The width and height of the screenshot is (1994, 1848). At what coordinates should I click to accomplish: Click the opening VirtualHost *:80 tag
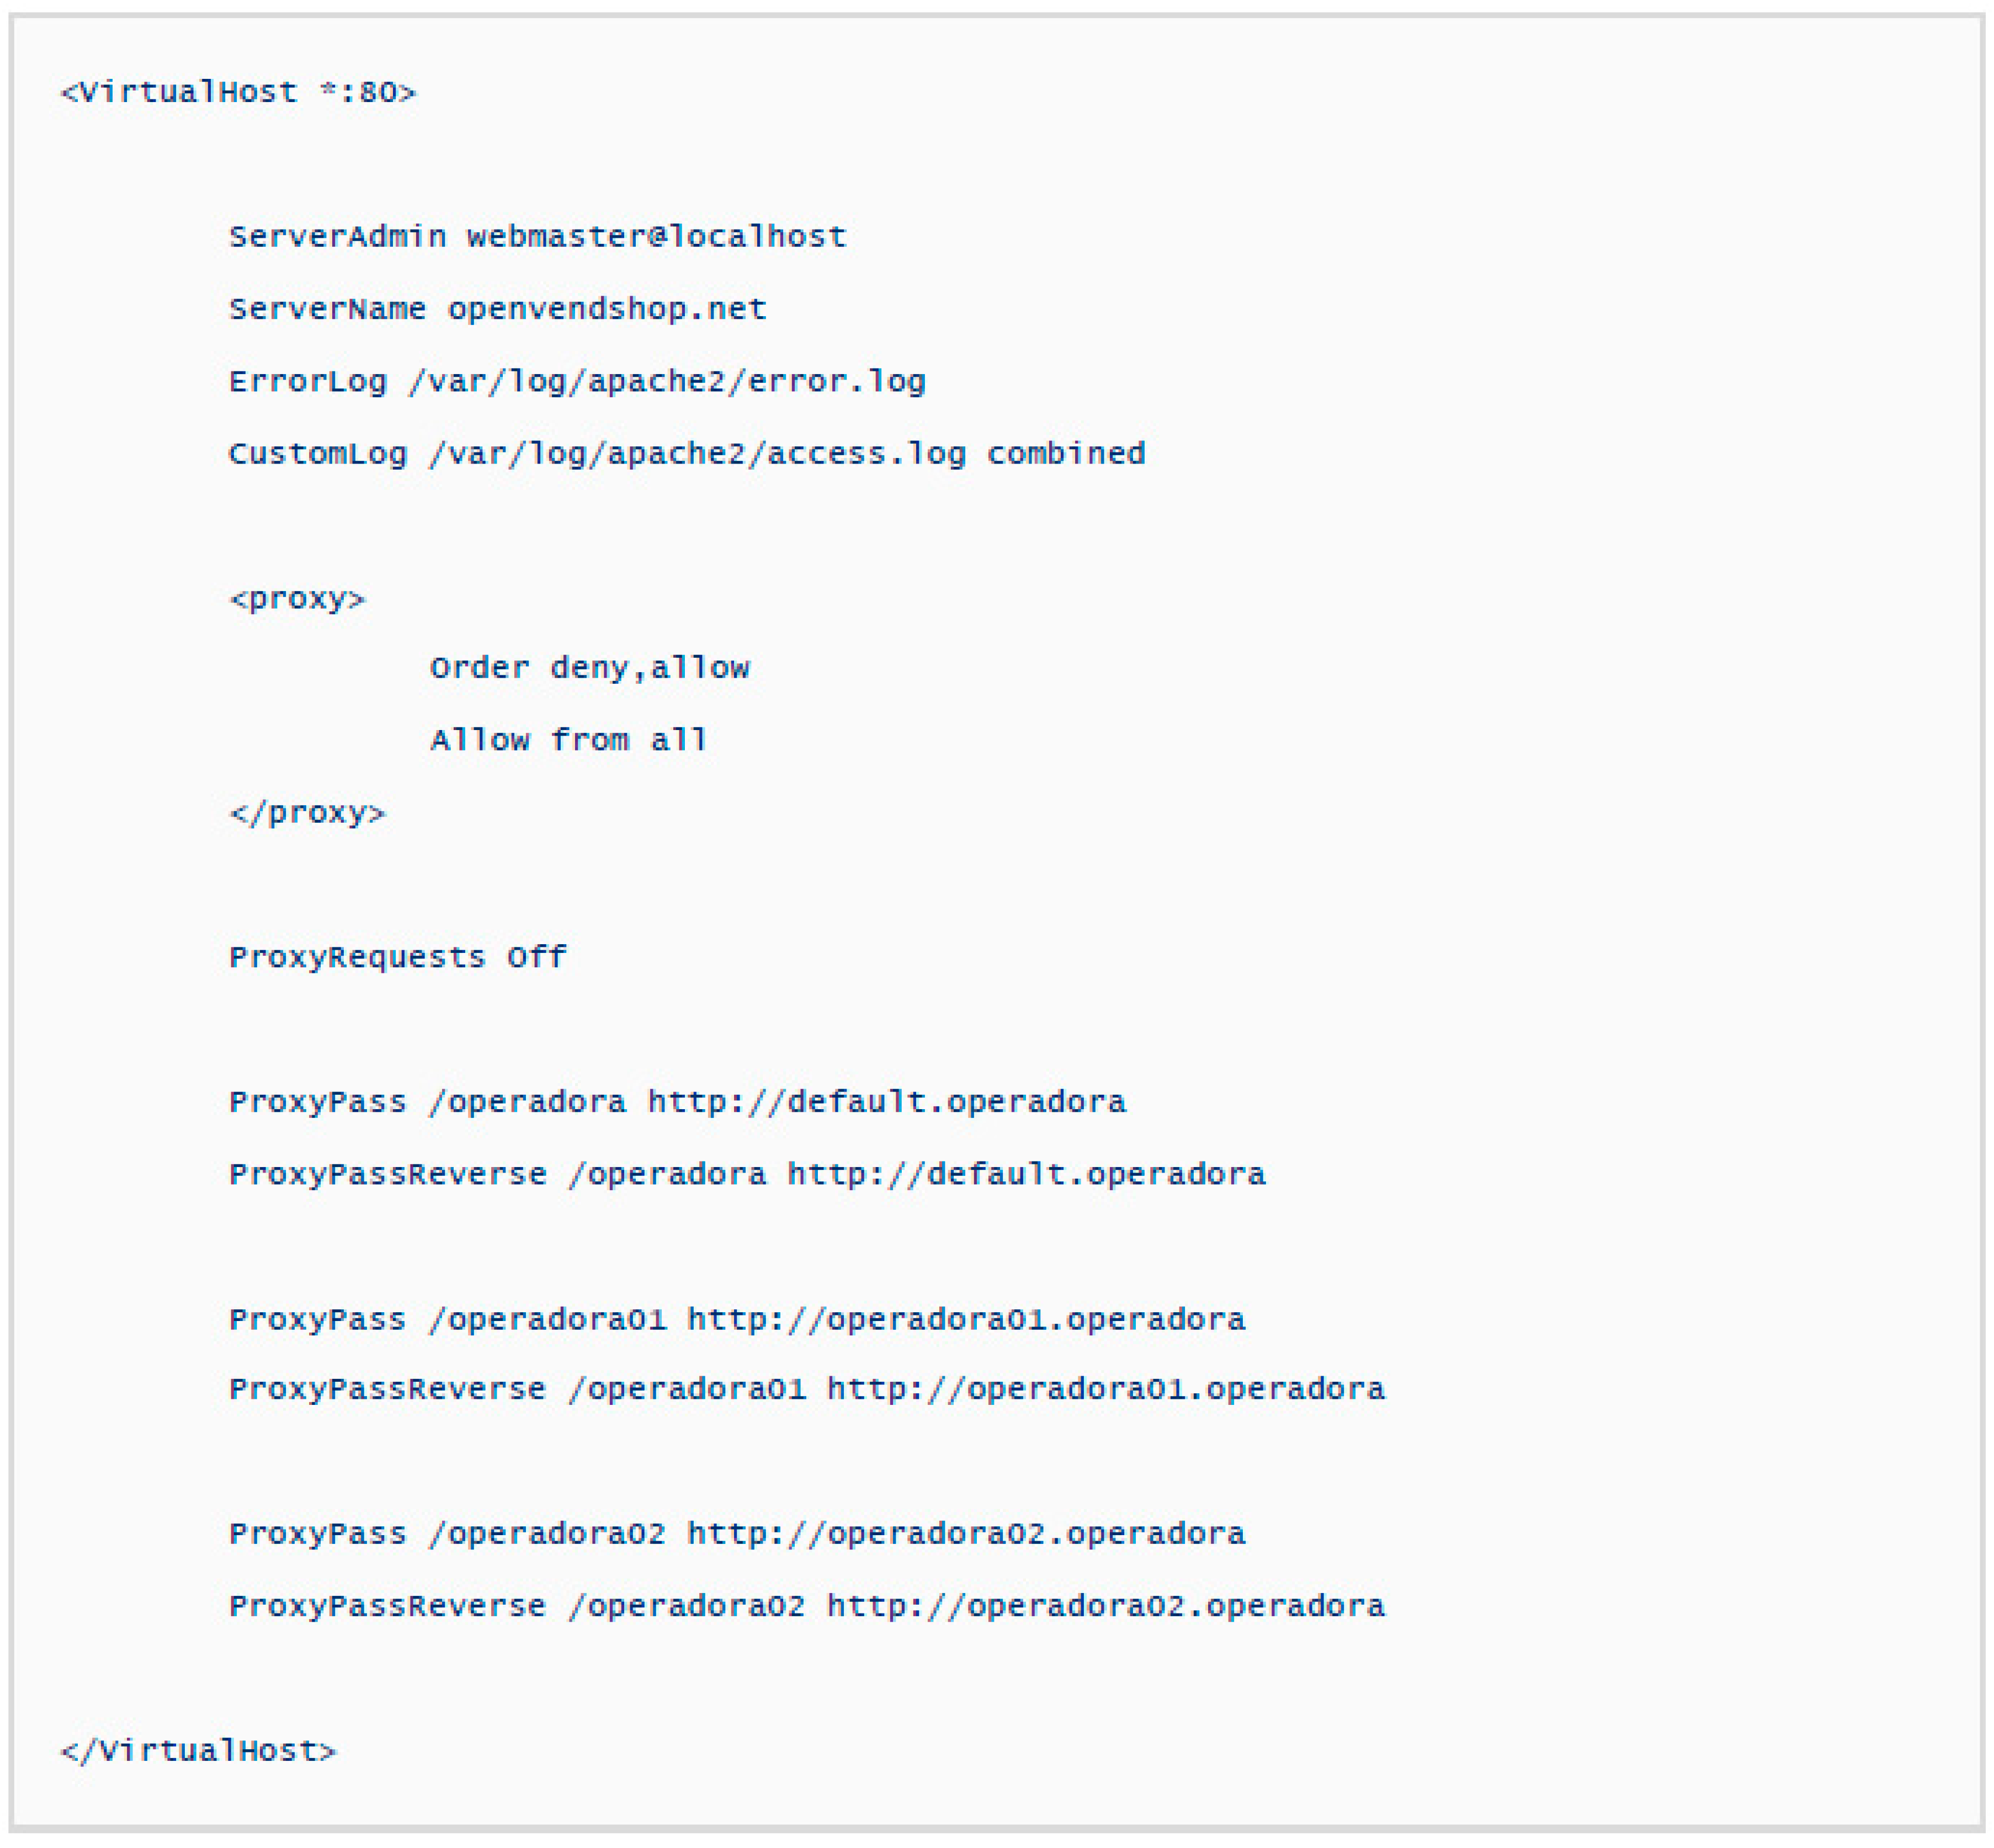coord(238,93)
